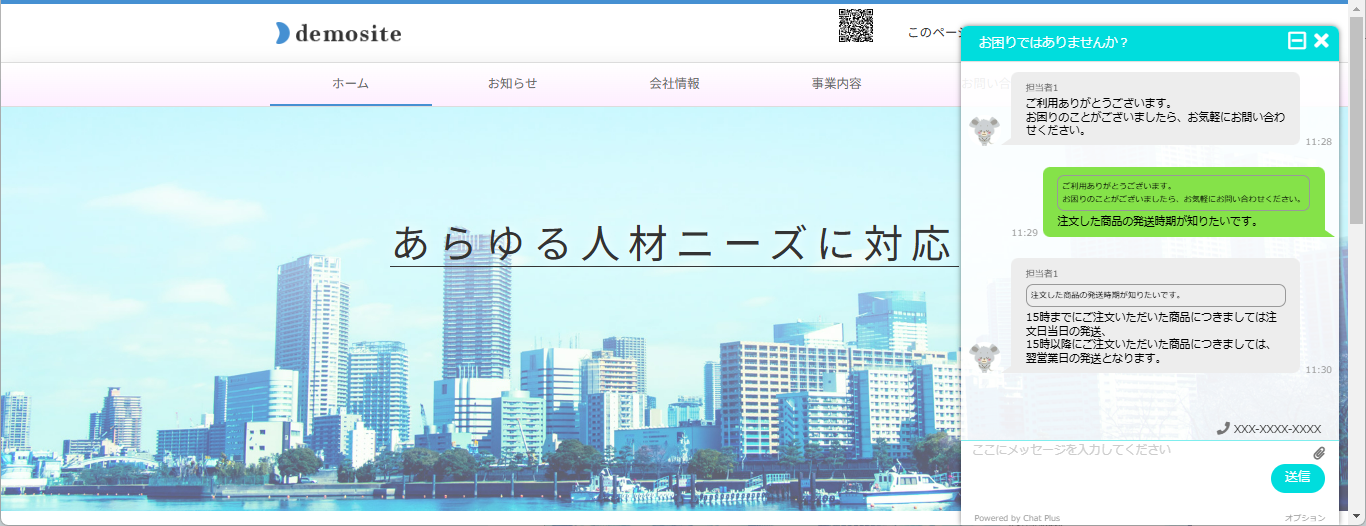Open the 会社情報 navigation tab
The image size is (1366, 526).
[674, 84]
